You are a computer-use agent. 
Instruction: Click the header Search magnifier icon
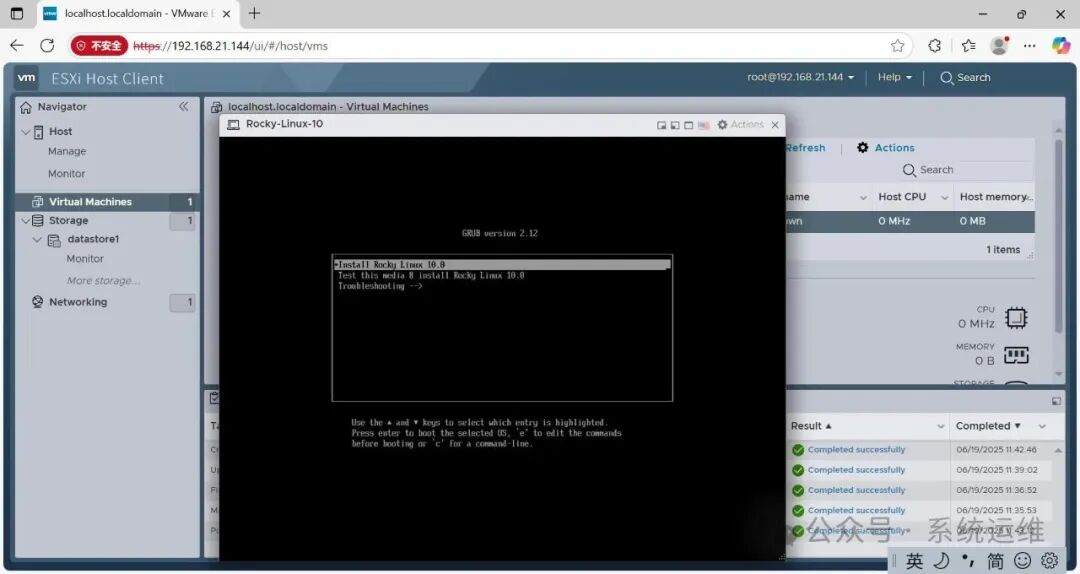click(947, 78)
